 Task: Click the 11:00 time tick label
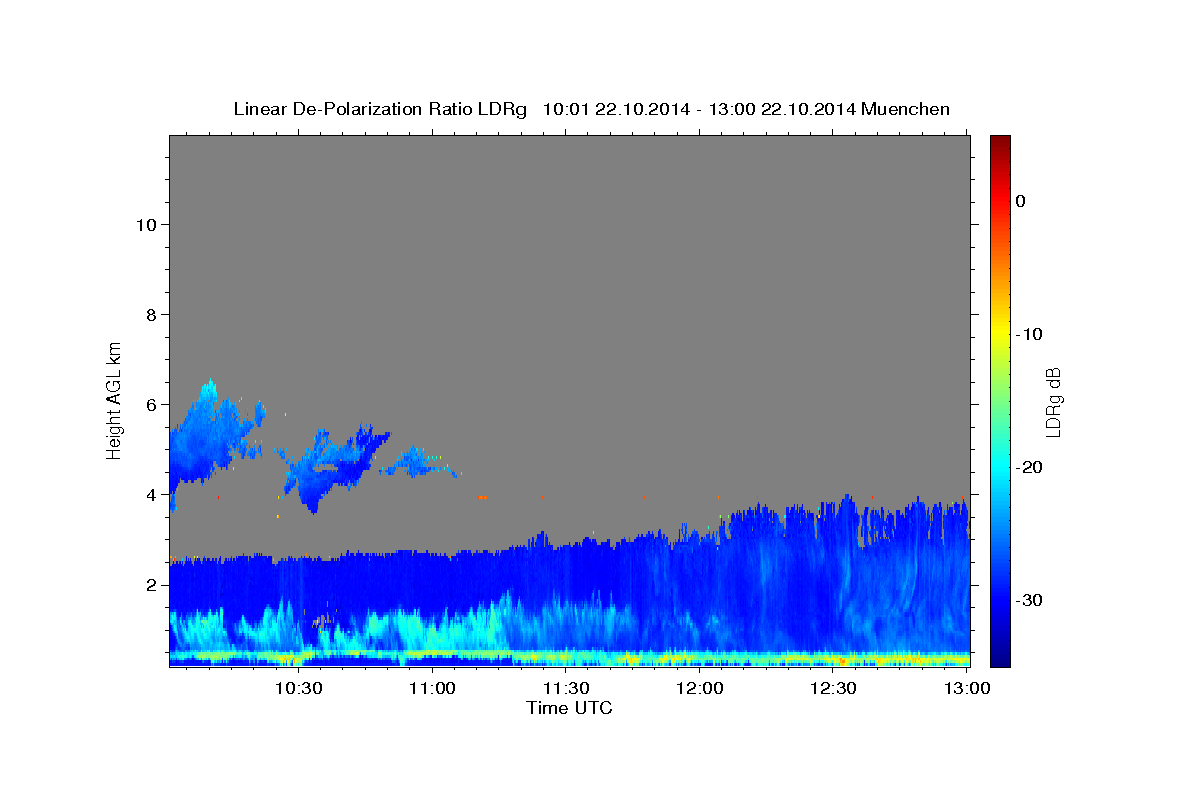tap(432, 688)
